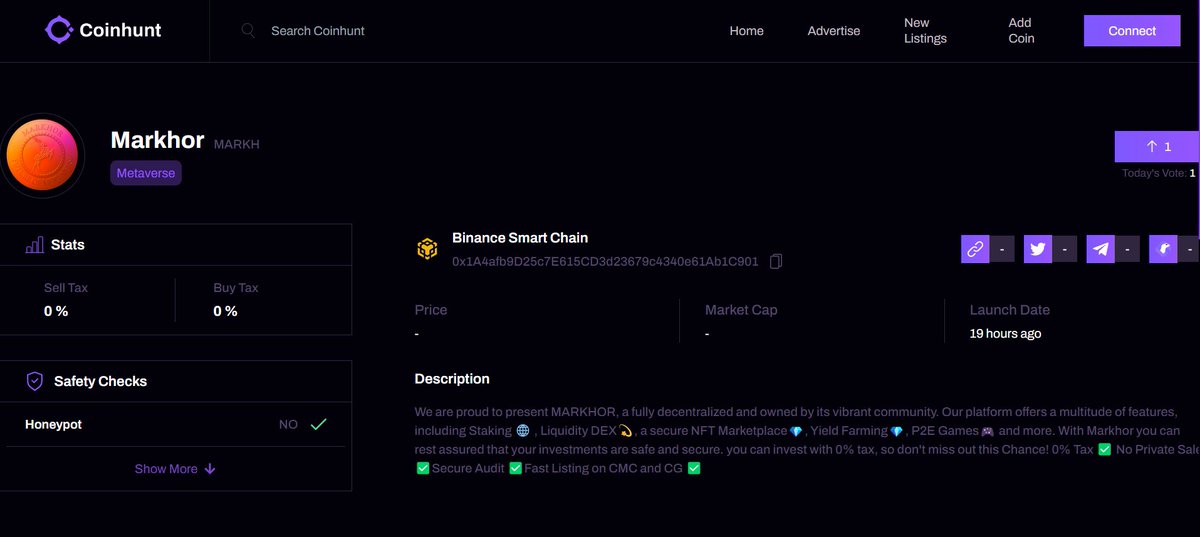The width and height of the screenshot is (1200, 537).
Task: Click the Safety Checks shield icon
Action: pos(34,381)
